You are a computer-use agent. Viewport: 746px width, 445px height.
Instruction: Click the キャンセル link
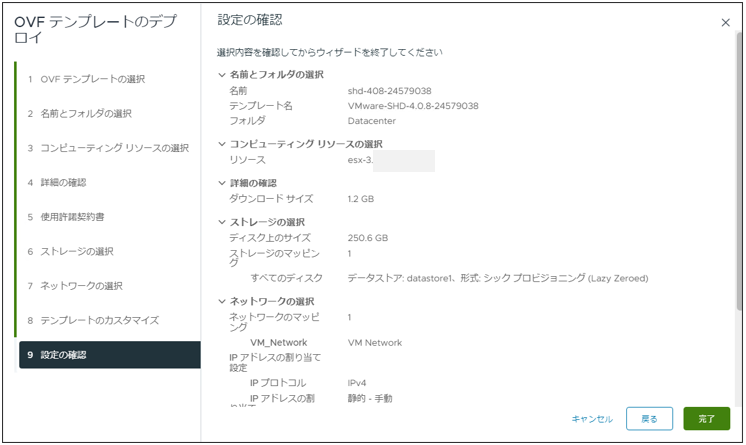click(592, 419)
